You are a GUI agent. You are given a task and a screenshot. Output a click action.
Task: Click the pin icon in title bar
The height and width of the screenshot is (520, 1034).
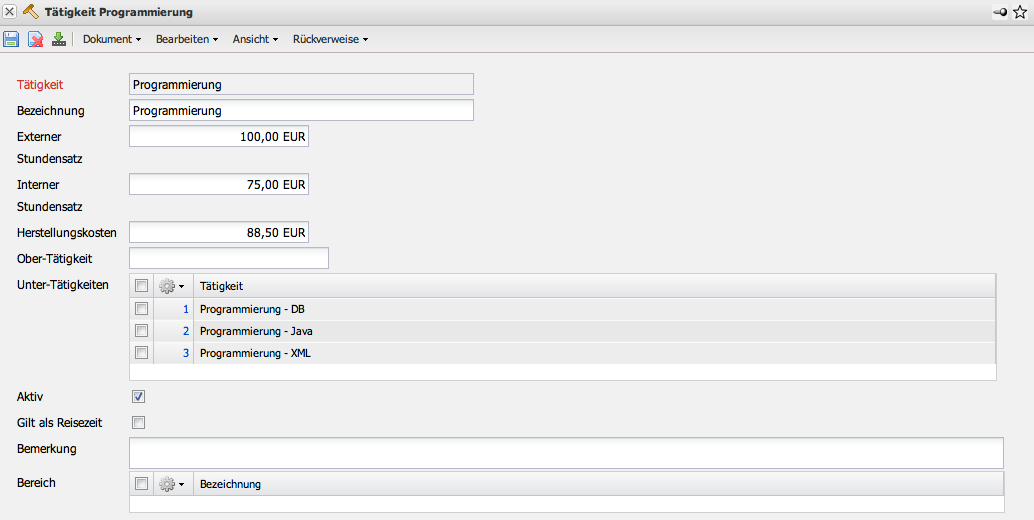tap(1000, 12)
